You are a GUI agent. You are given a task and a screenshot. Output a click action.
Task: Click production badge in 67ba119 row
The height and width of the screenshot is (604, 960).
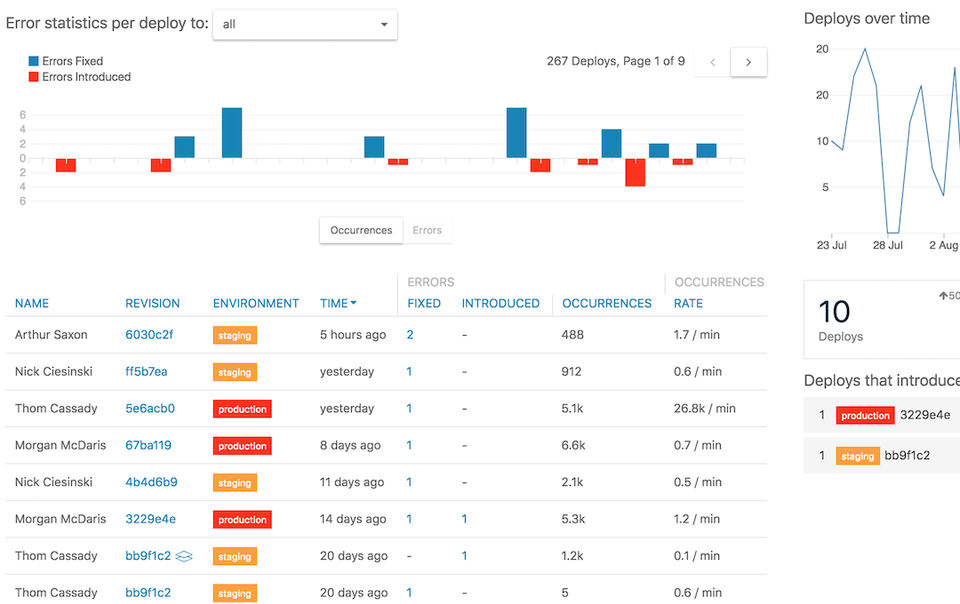242,446
